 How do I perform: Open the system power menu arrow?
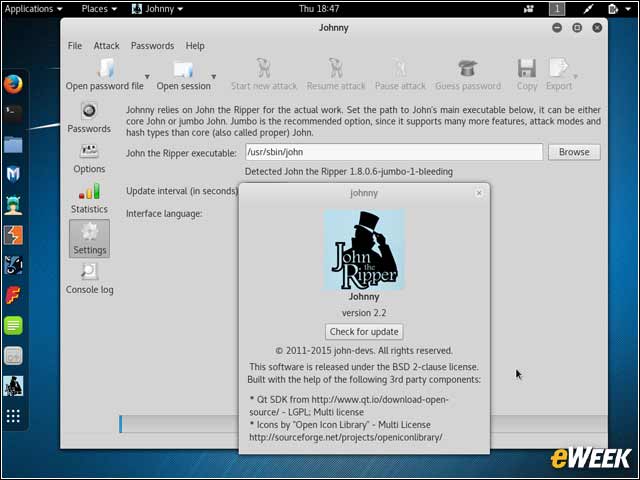coord(628,9)
